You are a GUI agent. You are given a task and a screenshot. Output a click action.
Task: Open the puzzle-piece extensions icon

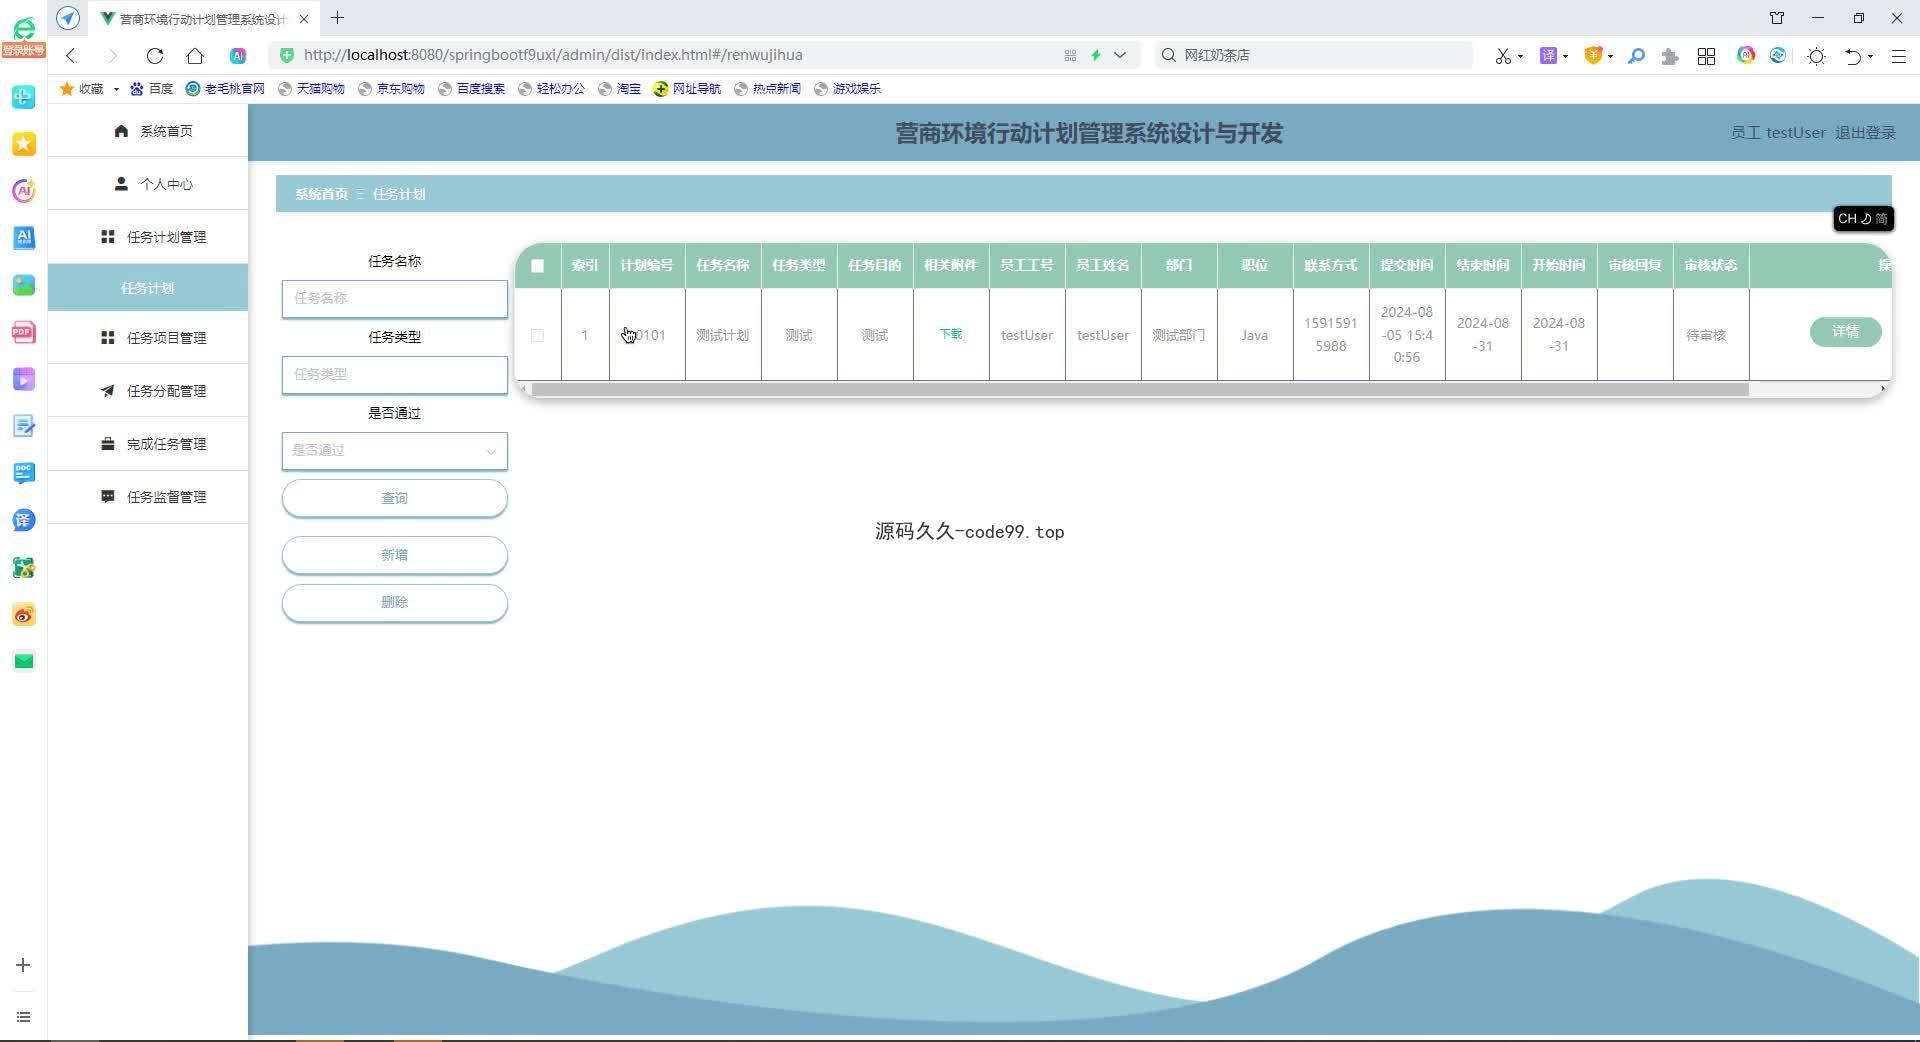(x=1669, y=56)
